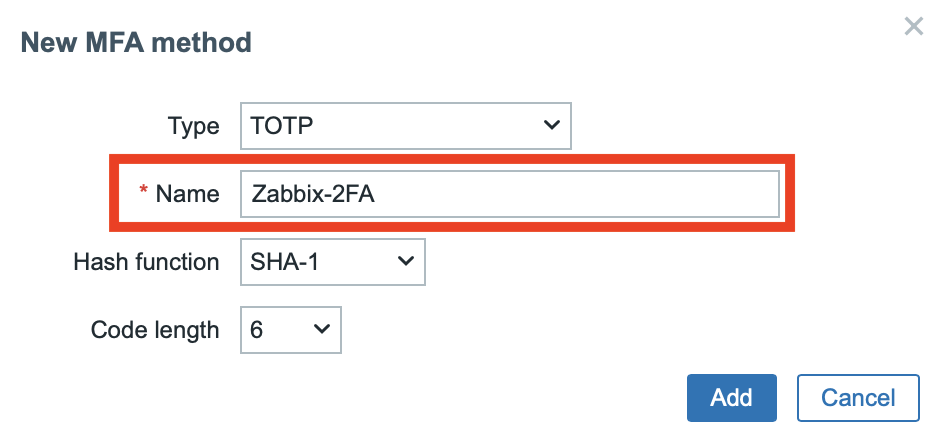The width and height of the screenshot is (940, 442).
Task: Click the chevron arrow beside code length 6
Action: (321, 330)
